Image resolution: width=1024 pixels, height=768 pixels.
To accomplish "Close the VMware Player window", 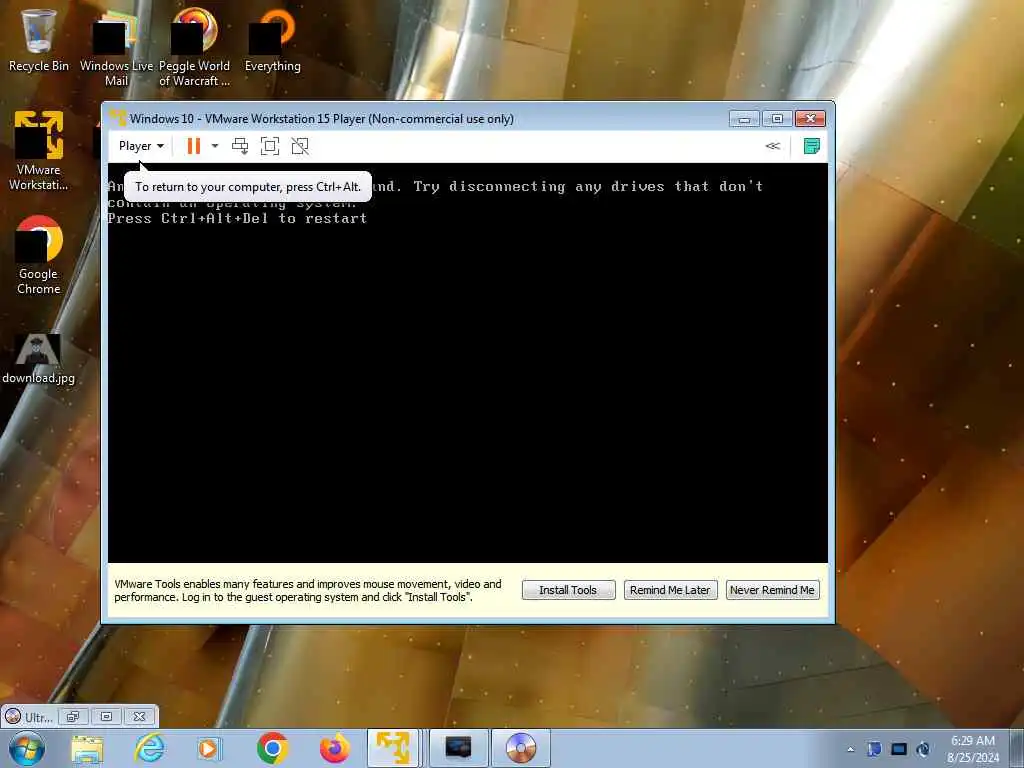I will coord(810,118).
